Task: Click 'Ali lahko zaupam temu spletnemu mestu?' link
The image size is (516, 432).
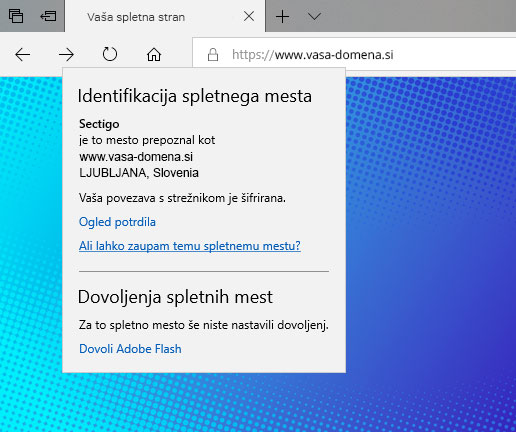Action: tap(190, 246)
